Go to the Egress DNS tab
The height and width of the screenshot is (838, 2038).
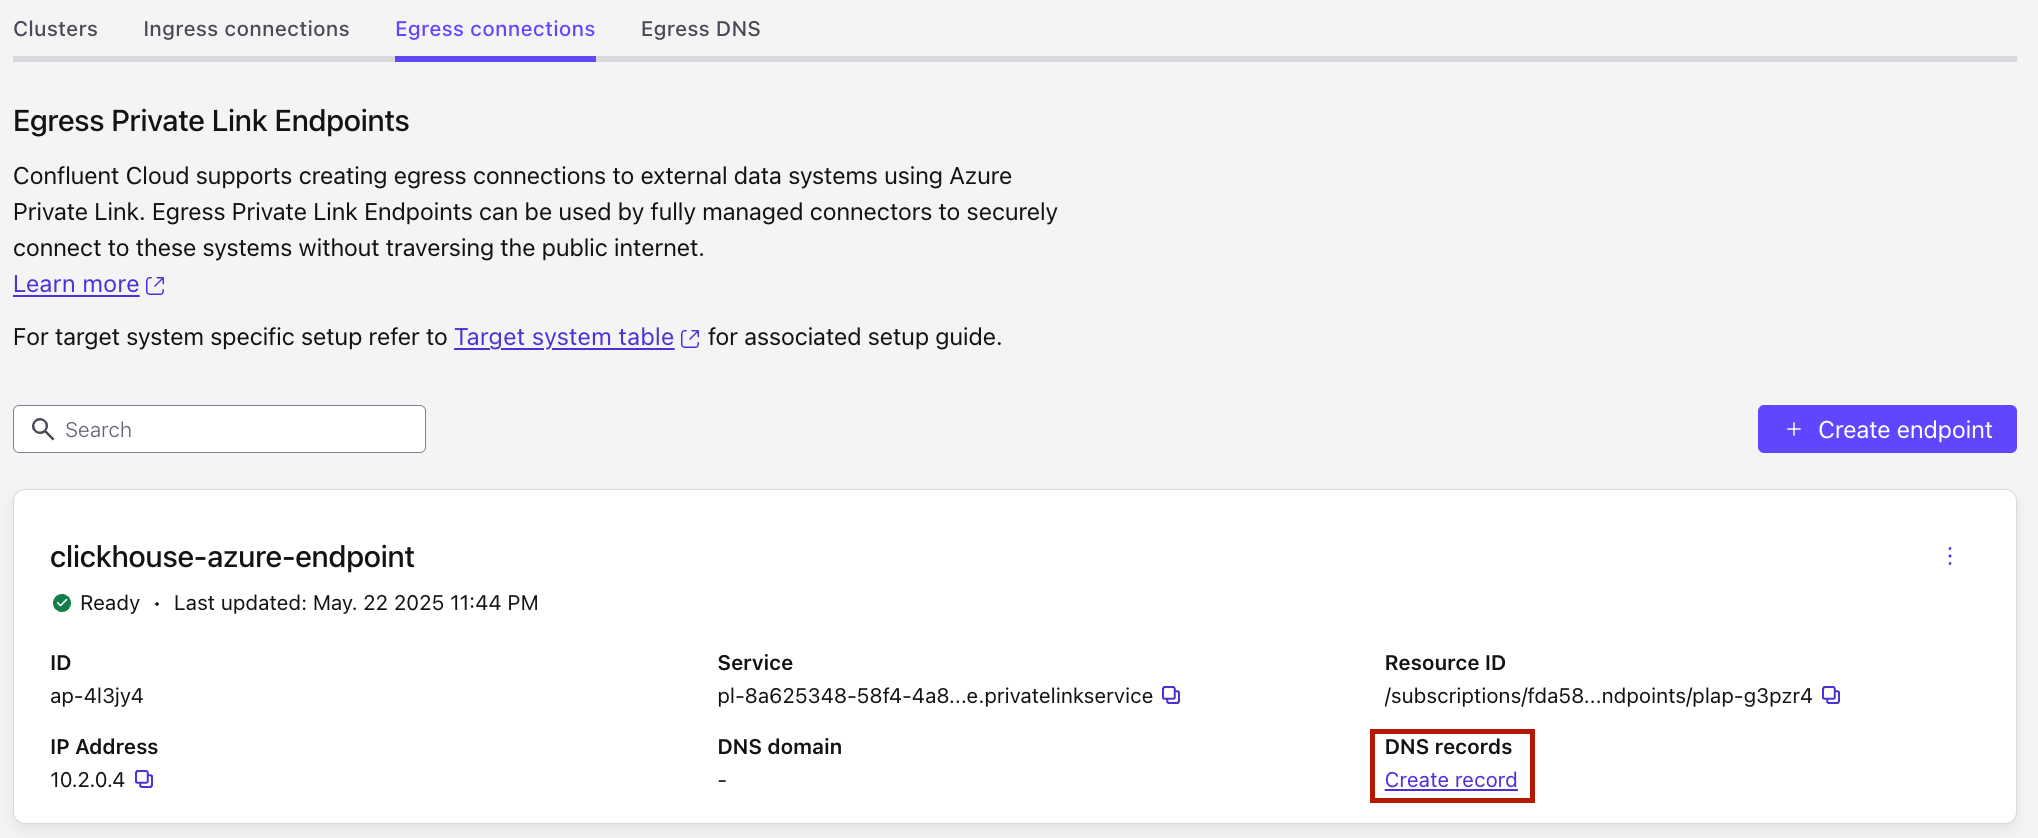(x=700, y=29)
